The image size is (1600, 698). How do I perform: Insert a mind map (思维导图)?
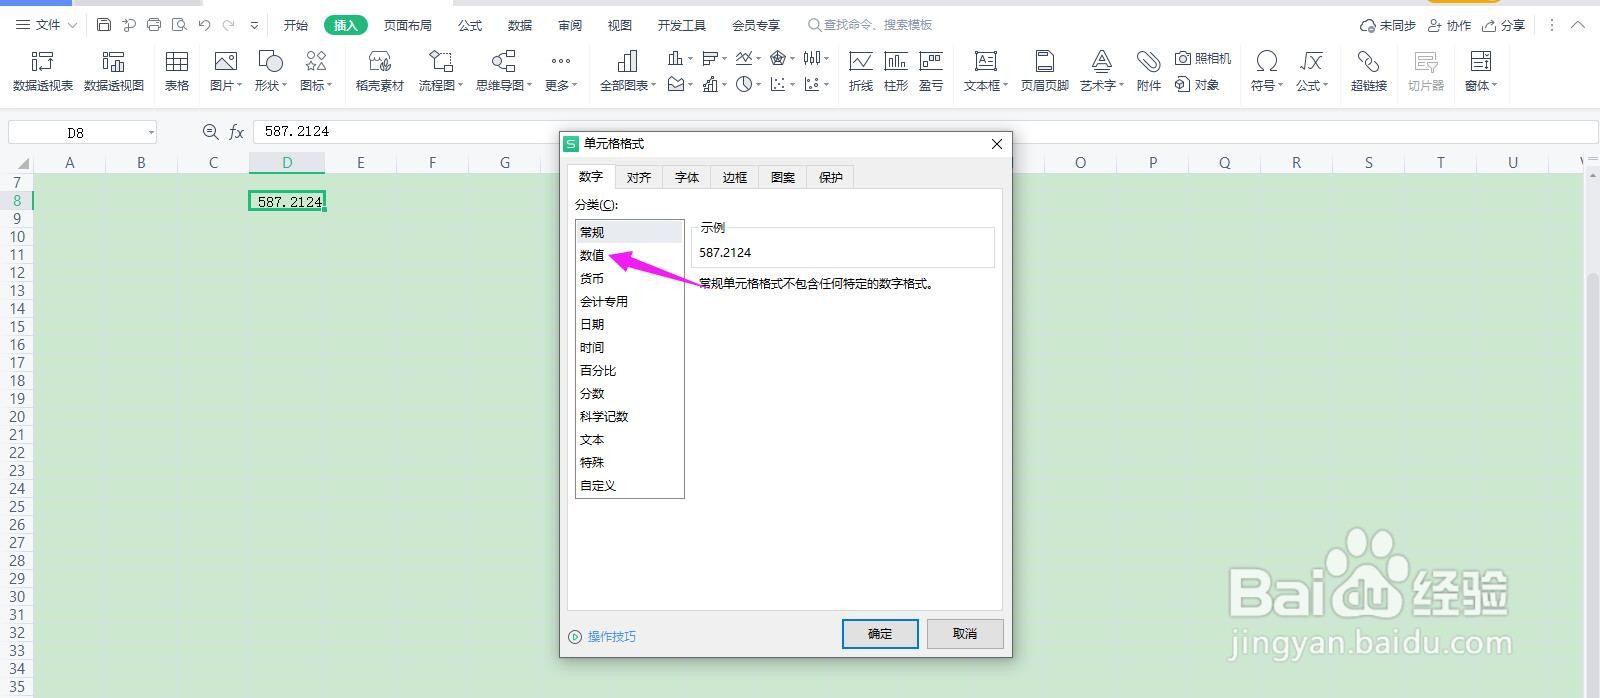pyautogui.click(x=504, y=71)
